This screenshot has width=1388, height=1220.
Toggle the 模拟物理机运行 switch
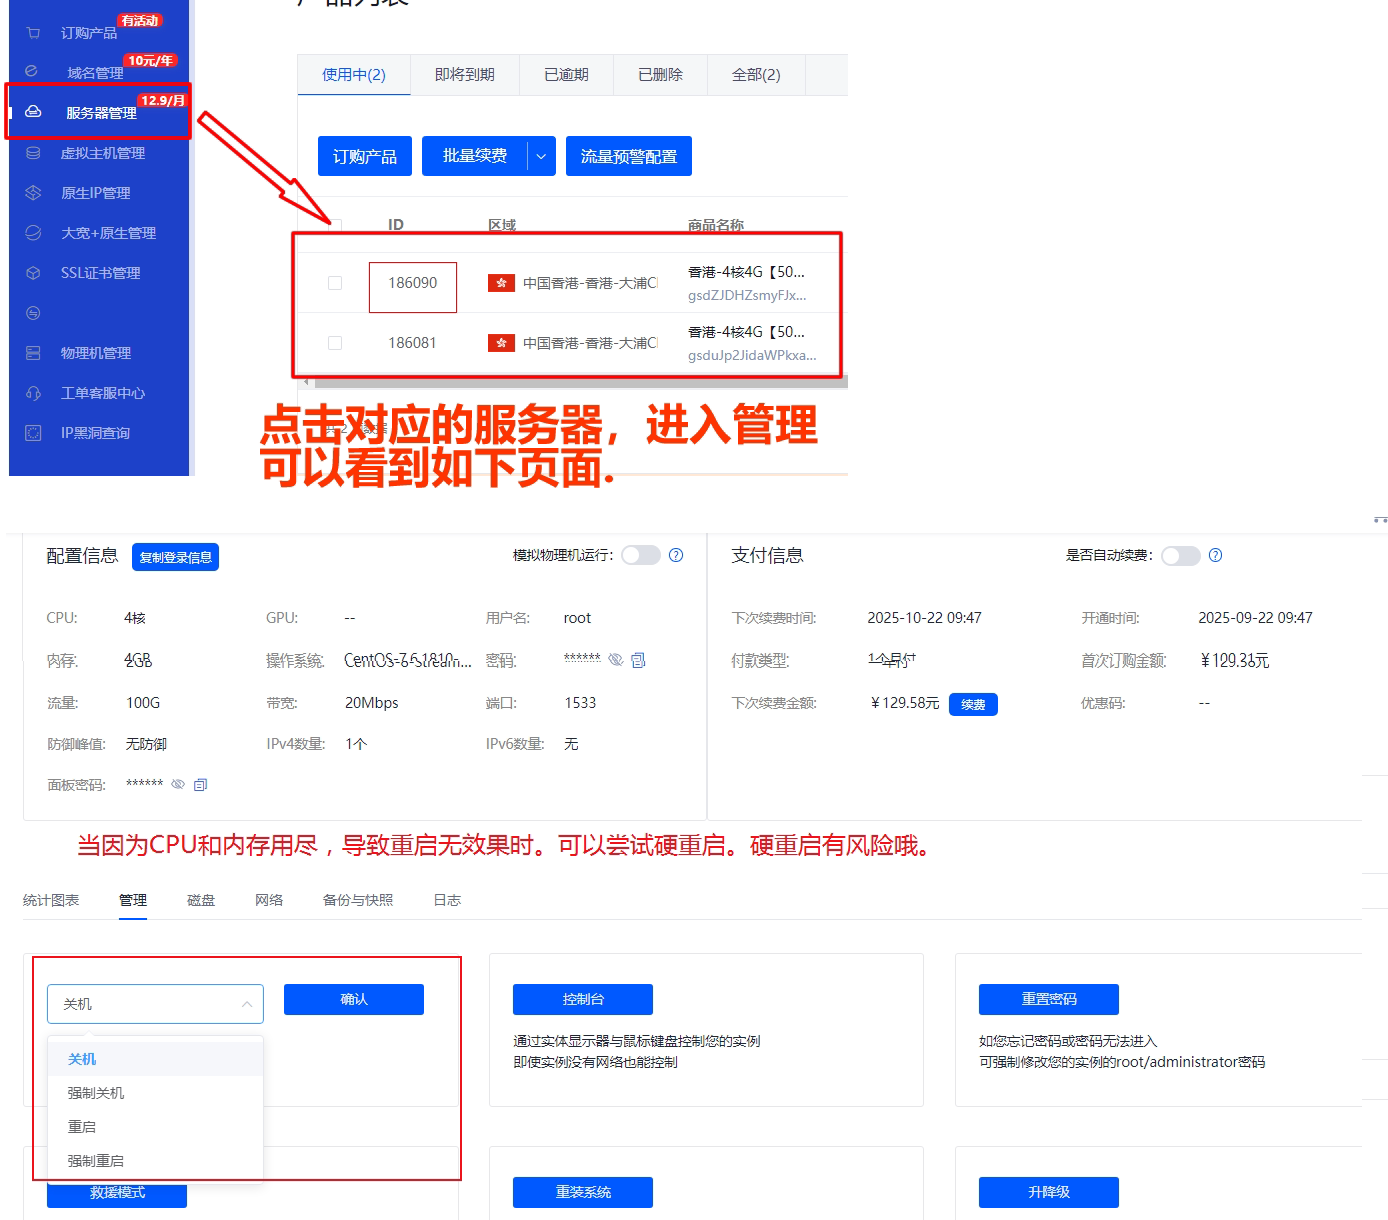pos(641,555)
